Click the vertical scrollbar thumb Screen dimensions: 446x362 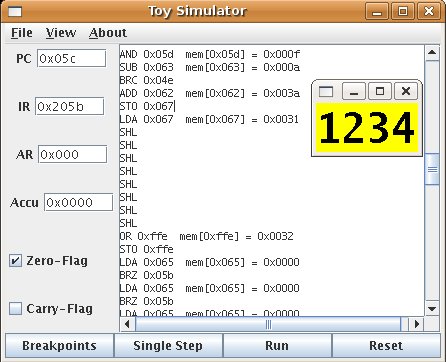[432, 169]
